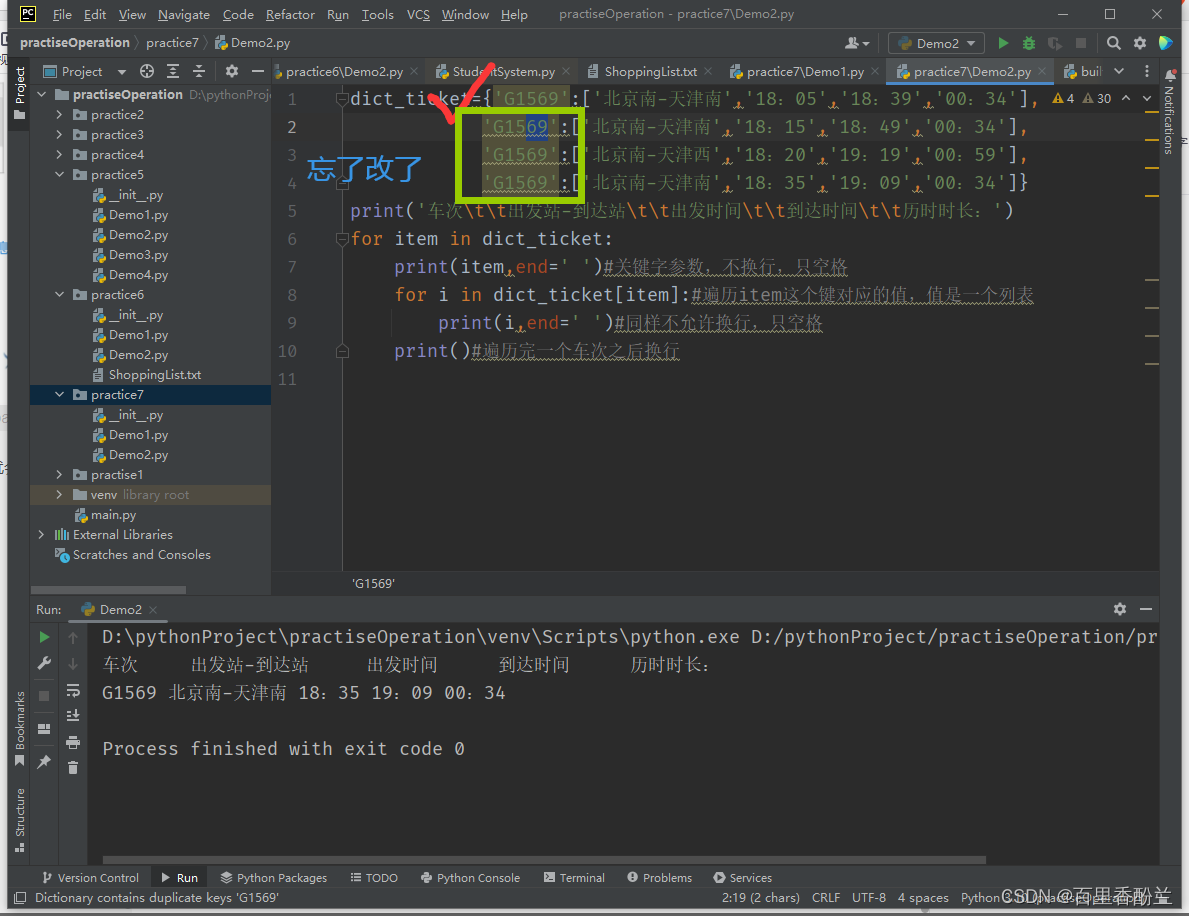Collapse practice5 folder
Screen dimensions: 1189x916
tap(59, 174)
